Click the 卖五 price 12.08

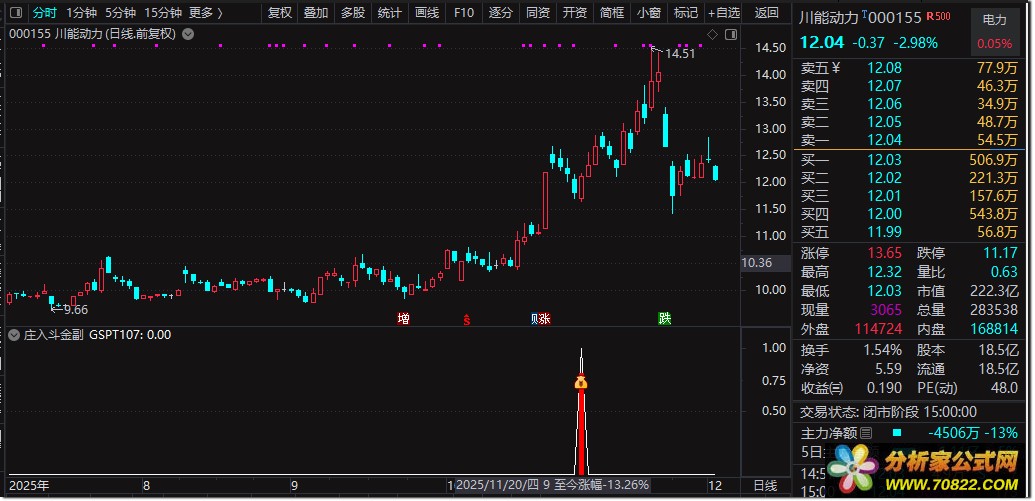885,68
